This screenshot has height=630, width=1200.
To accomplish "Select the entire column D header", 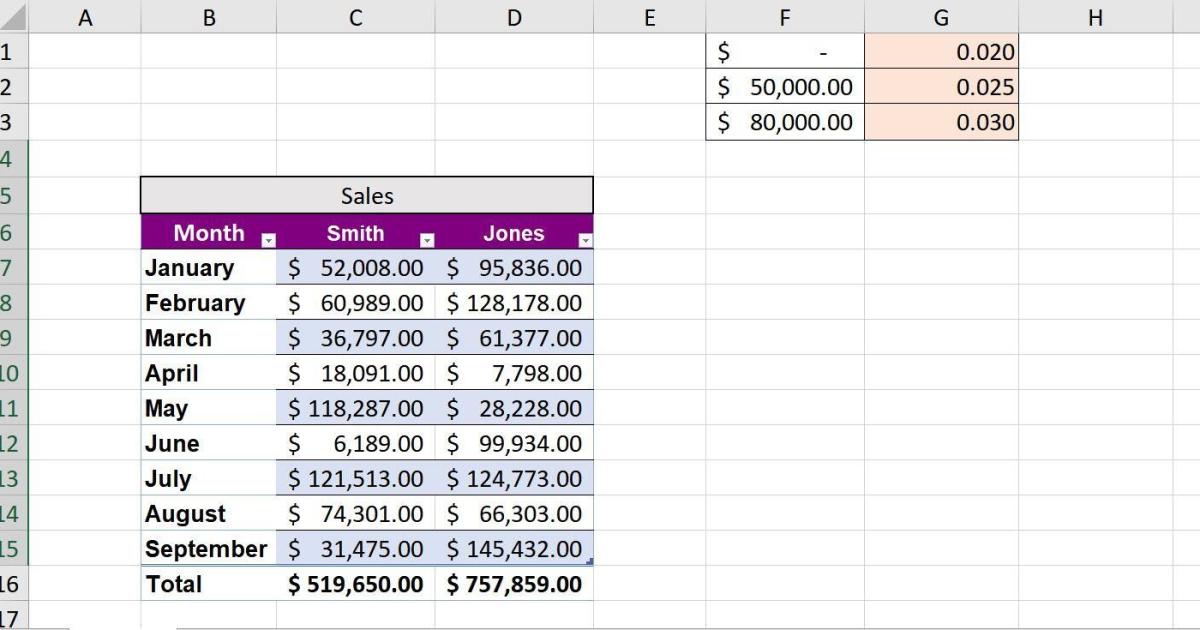I will [x=513, y=17].
